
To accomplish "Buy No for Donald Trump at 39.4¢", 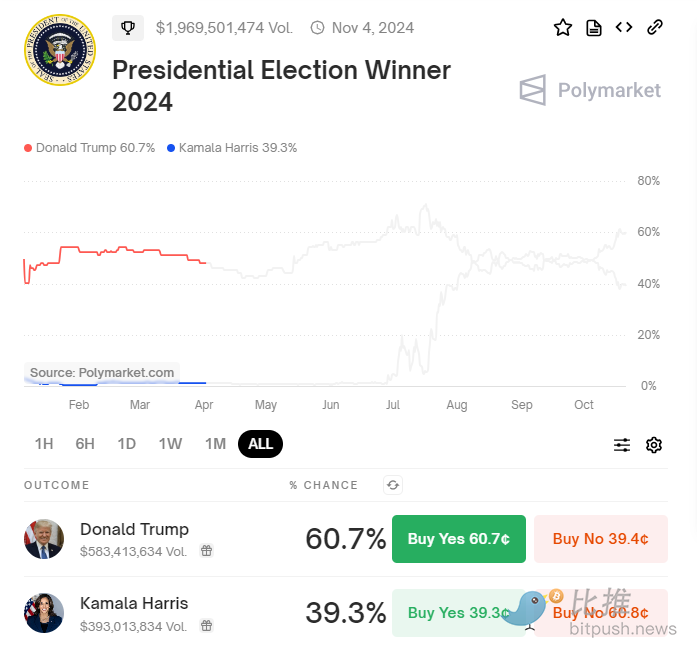I will [600, 539].
